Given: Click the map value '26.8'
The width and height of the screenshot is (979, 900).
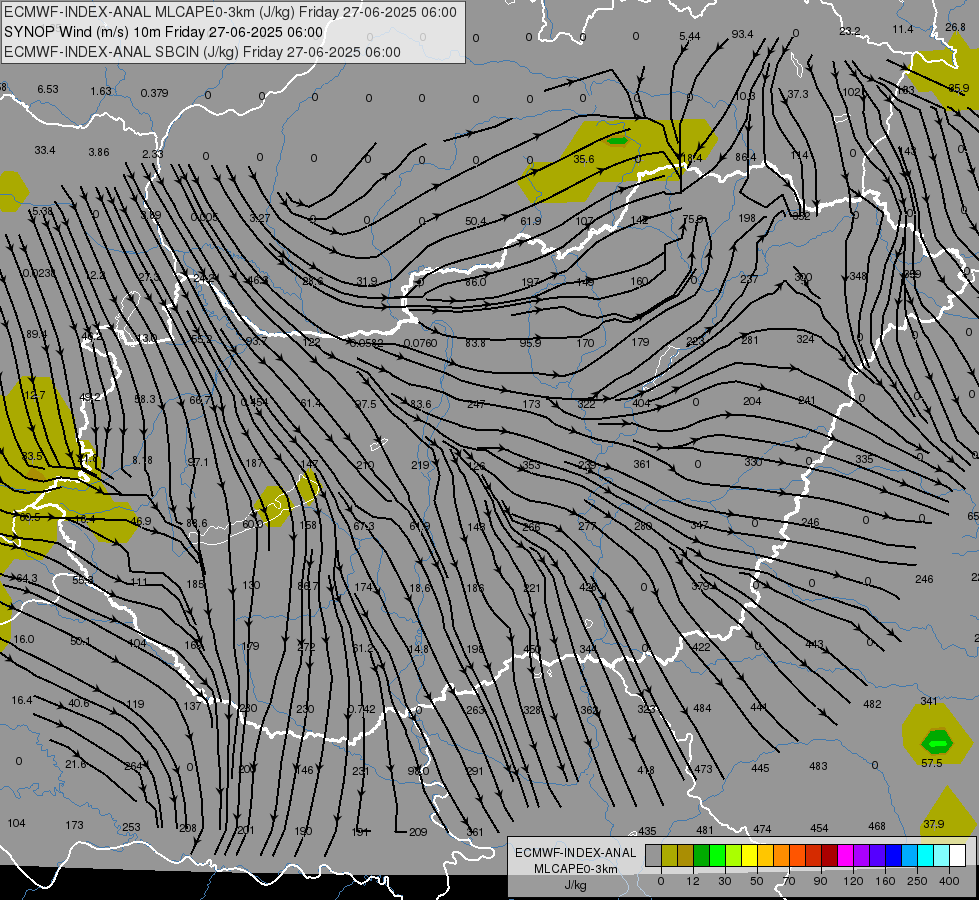Looking at the screenshot, I should (955, 27).
